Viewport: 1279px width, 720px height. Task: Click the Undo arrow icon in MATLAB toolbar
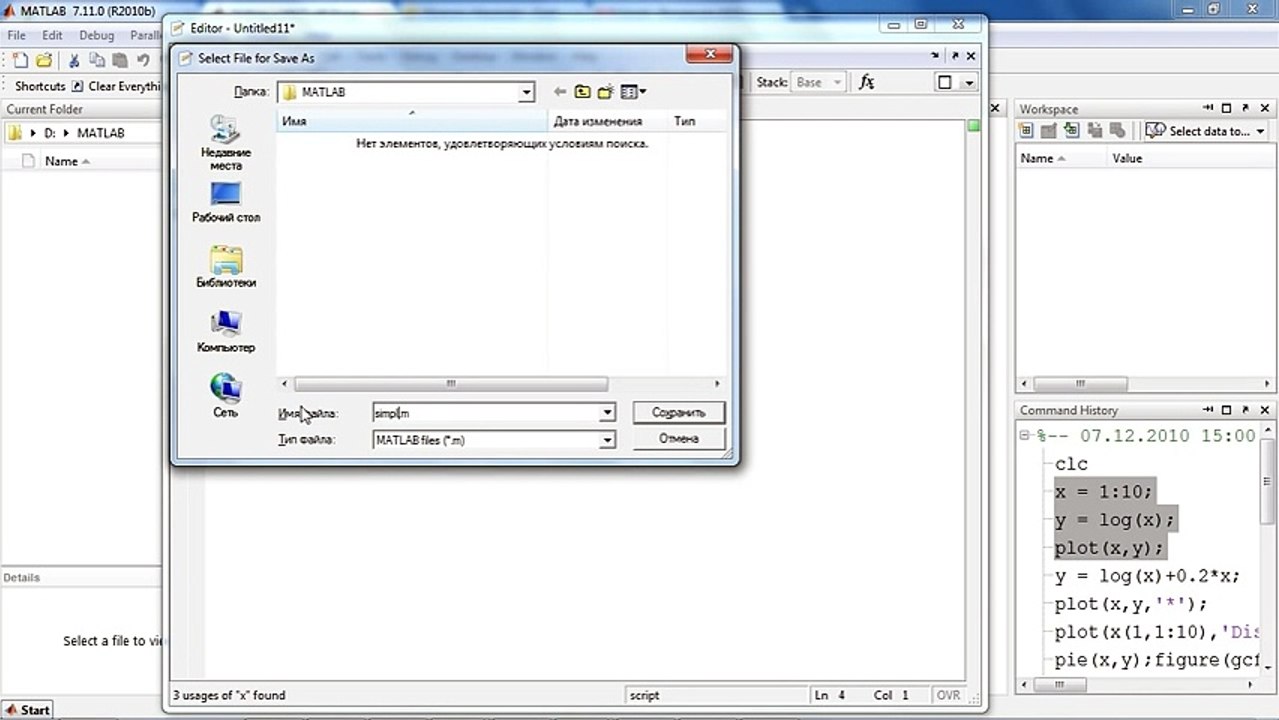click(x=143, y=60)
